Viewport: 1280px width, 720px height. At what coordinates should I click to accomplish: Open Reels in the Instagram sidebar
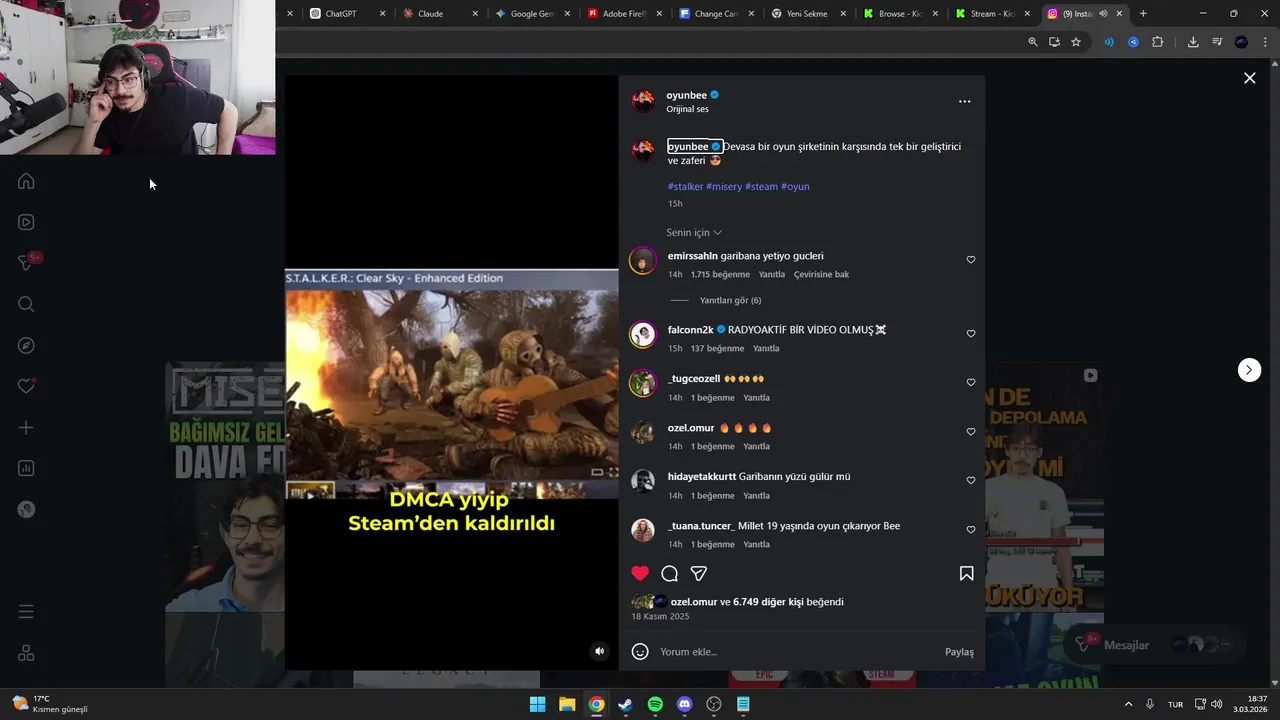tap(26, 222)
